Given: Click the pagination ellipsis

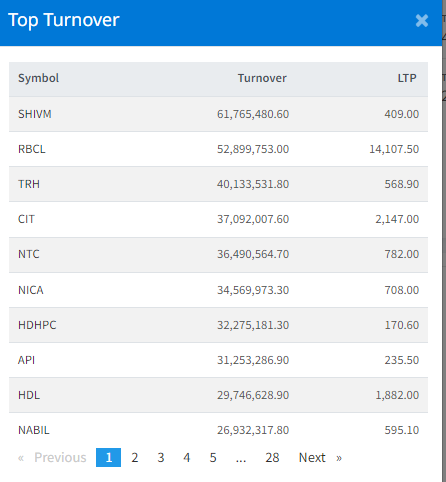Looking at the screenshot, I should [241, 457].
